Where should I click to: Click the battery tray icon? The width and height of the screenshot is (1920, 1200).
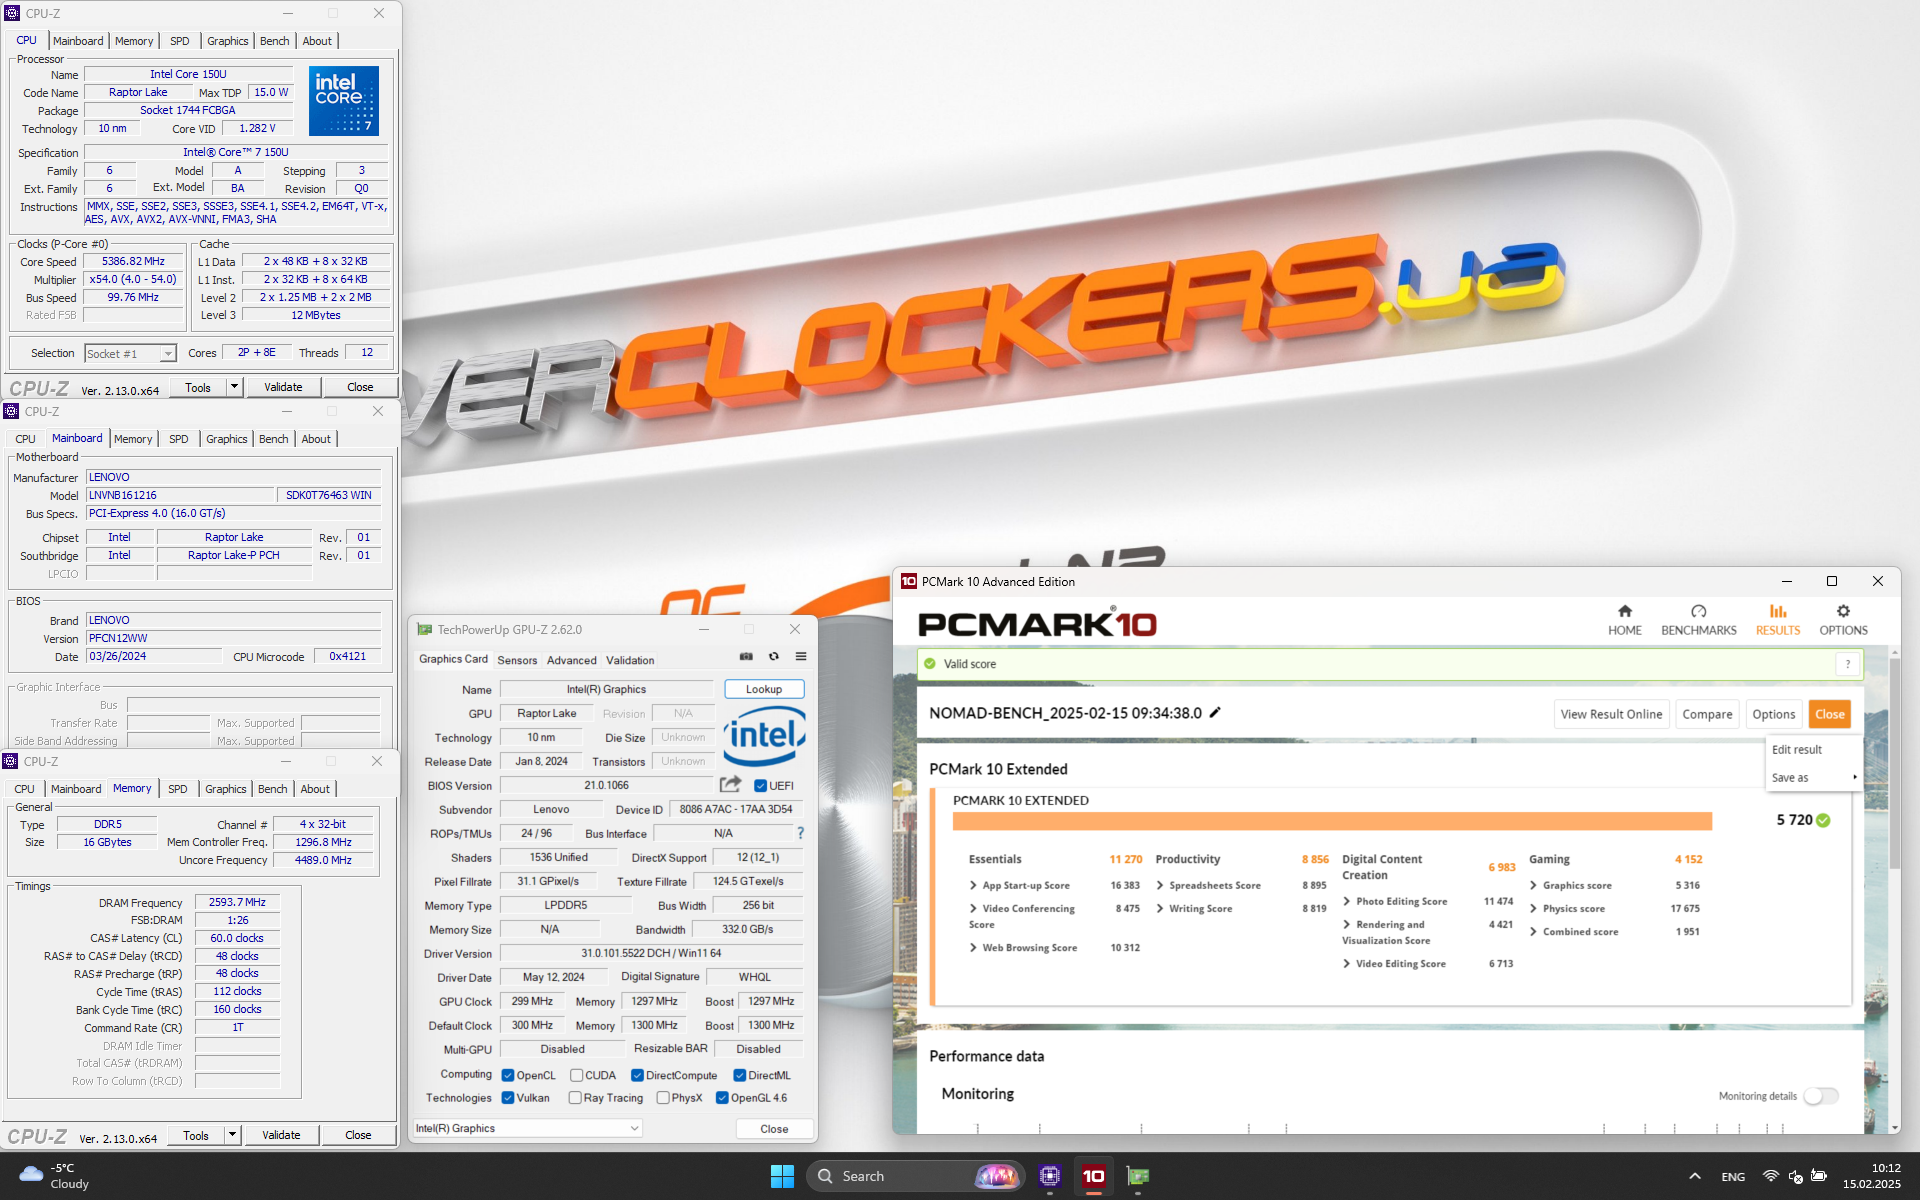click(x=1819, y=1176)
